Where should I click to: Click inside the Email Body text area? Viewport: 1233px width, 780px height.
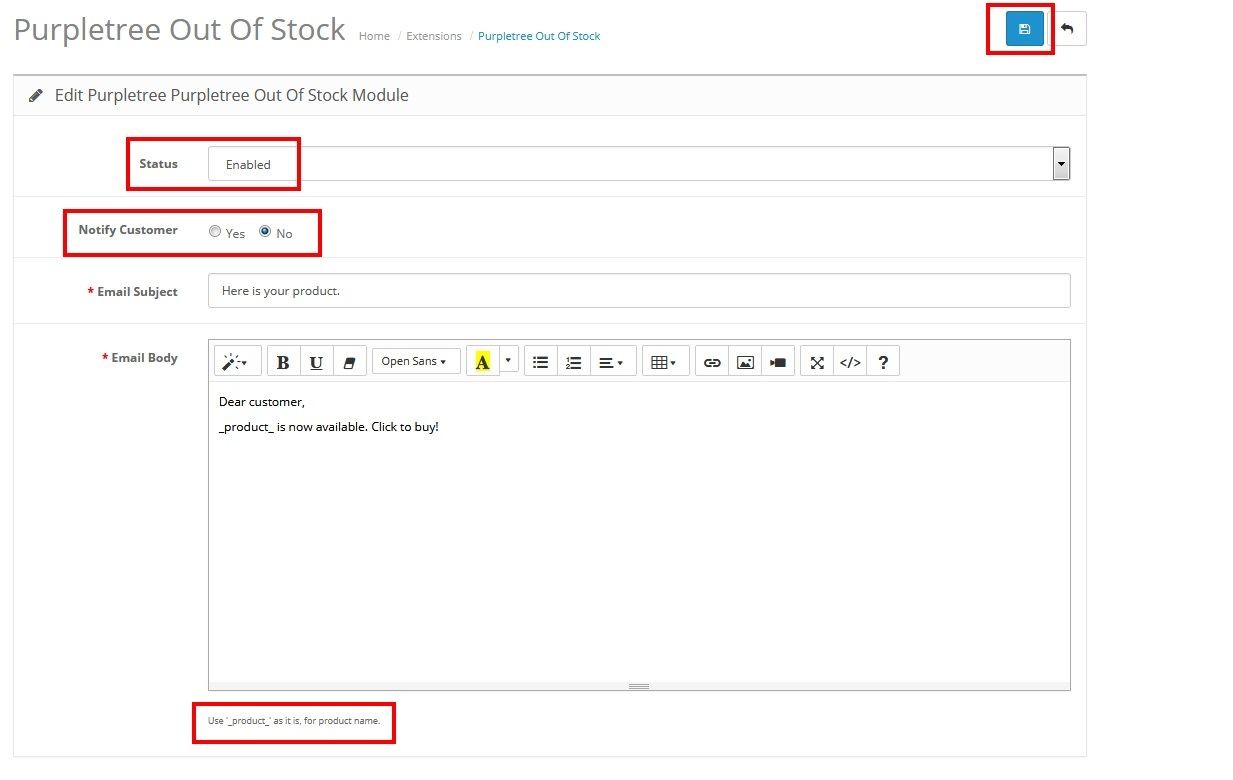click(x=639, y=532)
